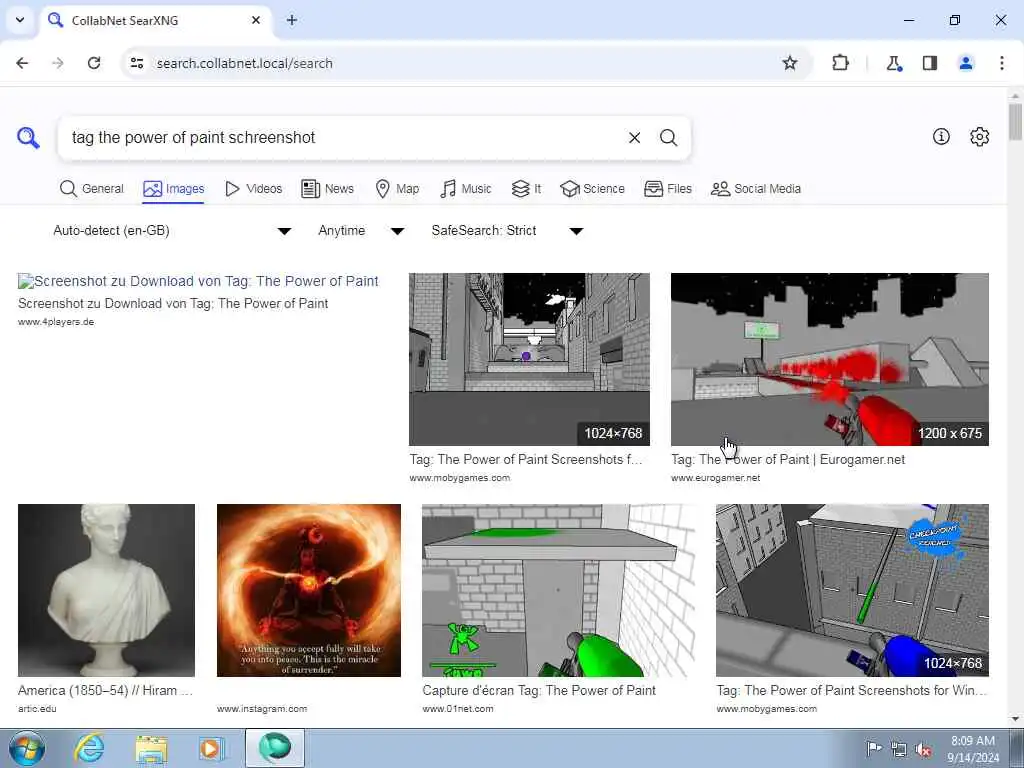1024x768 pixels.
Task: Open File Explorer from the taskbar
Action: (151, 748)
